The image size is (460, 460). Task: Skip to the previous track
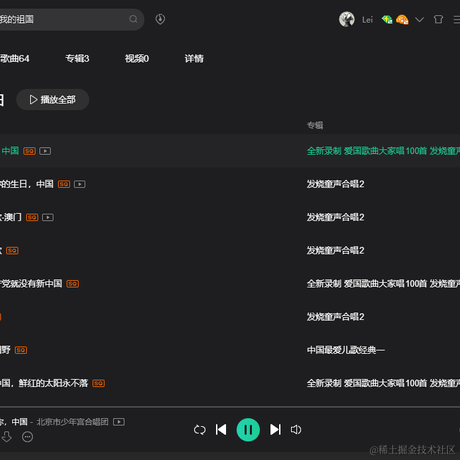221,430
